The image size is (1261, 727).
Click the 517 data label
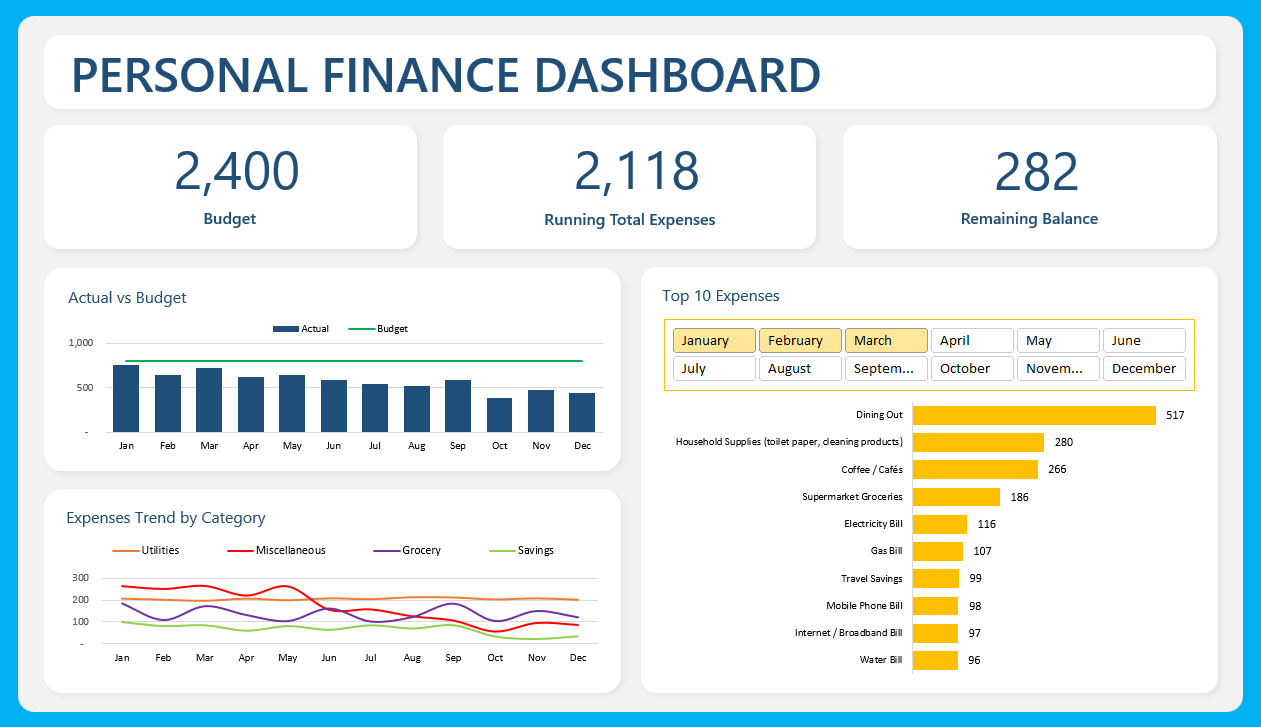[x=1175, y=415]
